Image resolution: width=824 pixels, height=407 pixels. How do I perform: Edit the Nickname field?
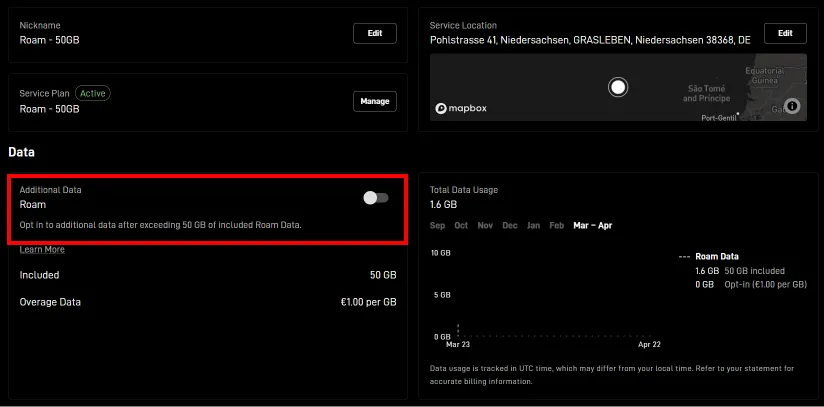click(x=375, y=33)
